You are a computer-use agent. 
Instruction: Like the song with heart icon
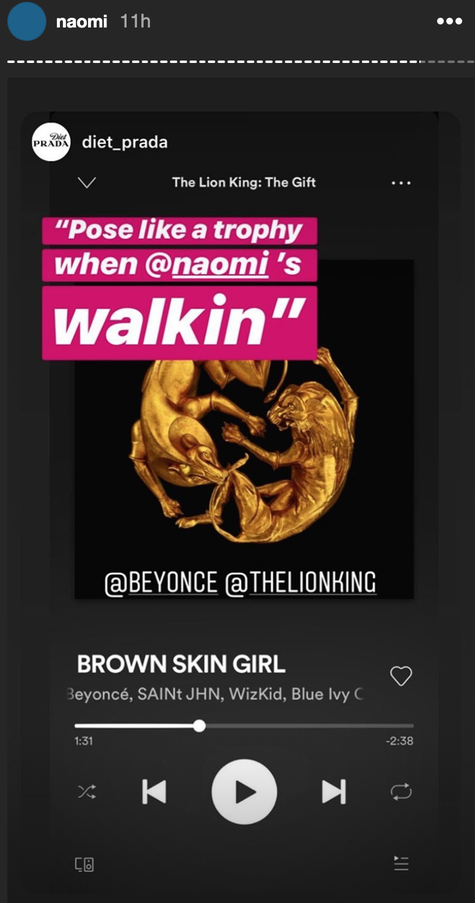click(x=401, y=676)
